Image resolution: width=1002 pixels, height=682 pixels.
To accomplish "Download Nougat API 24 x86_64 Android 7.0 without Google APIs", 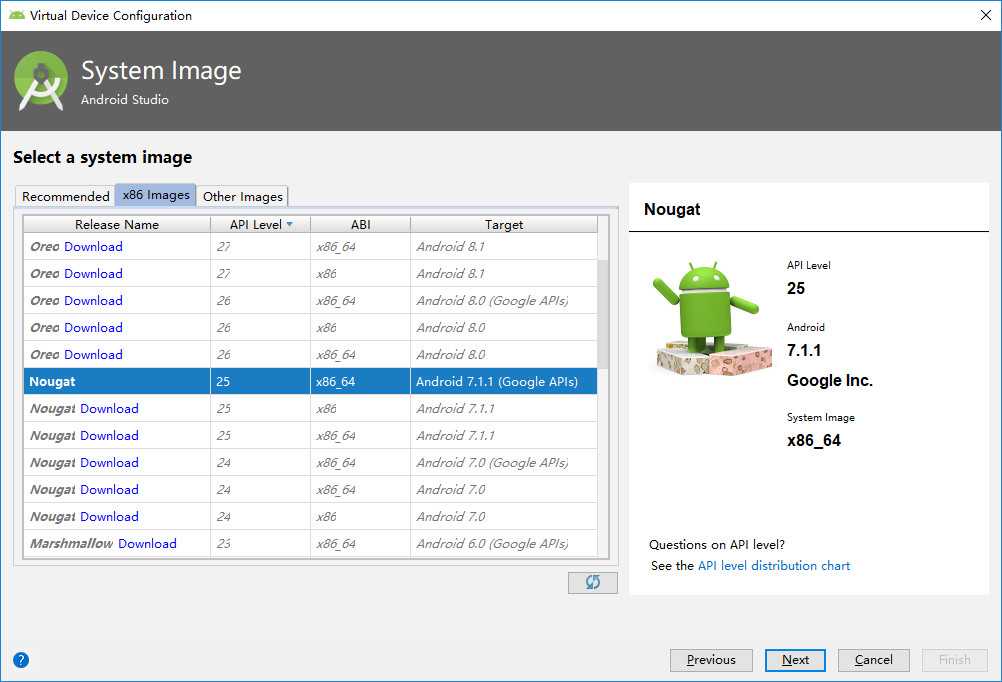I will tap(109, 490).
